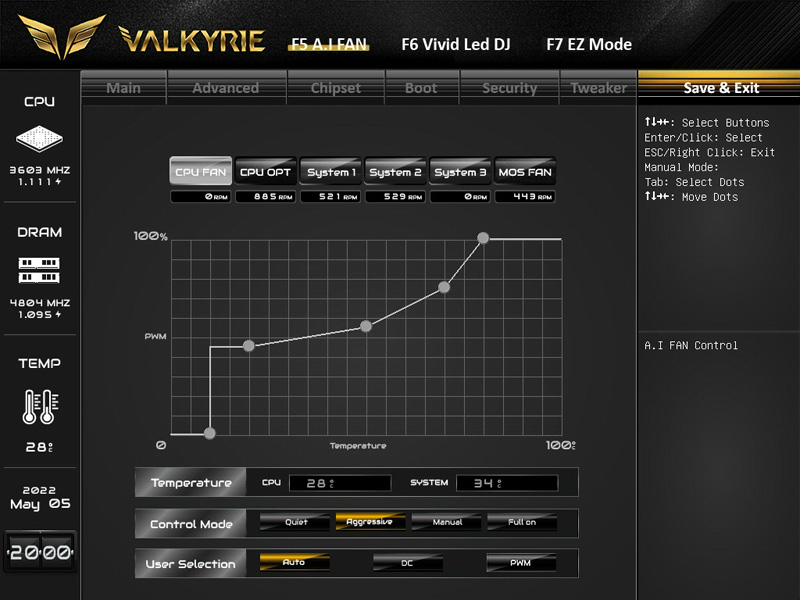This screenshot has width=800, height=600.
Task: Select the System 3 fan button
Action: (460, 171)
